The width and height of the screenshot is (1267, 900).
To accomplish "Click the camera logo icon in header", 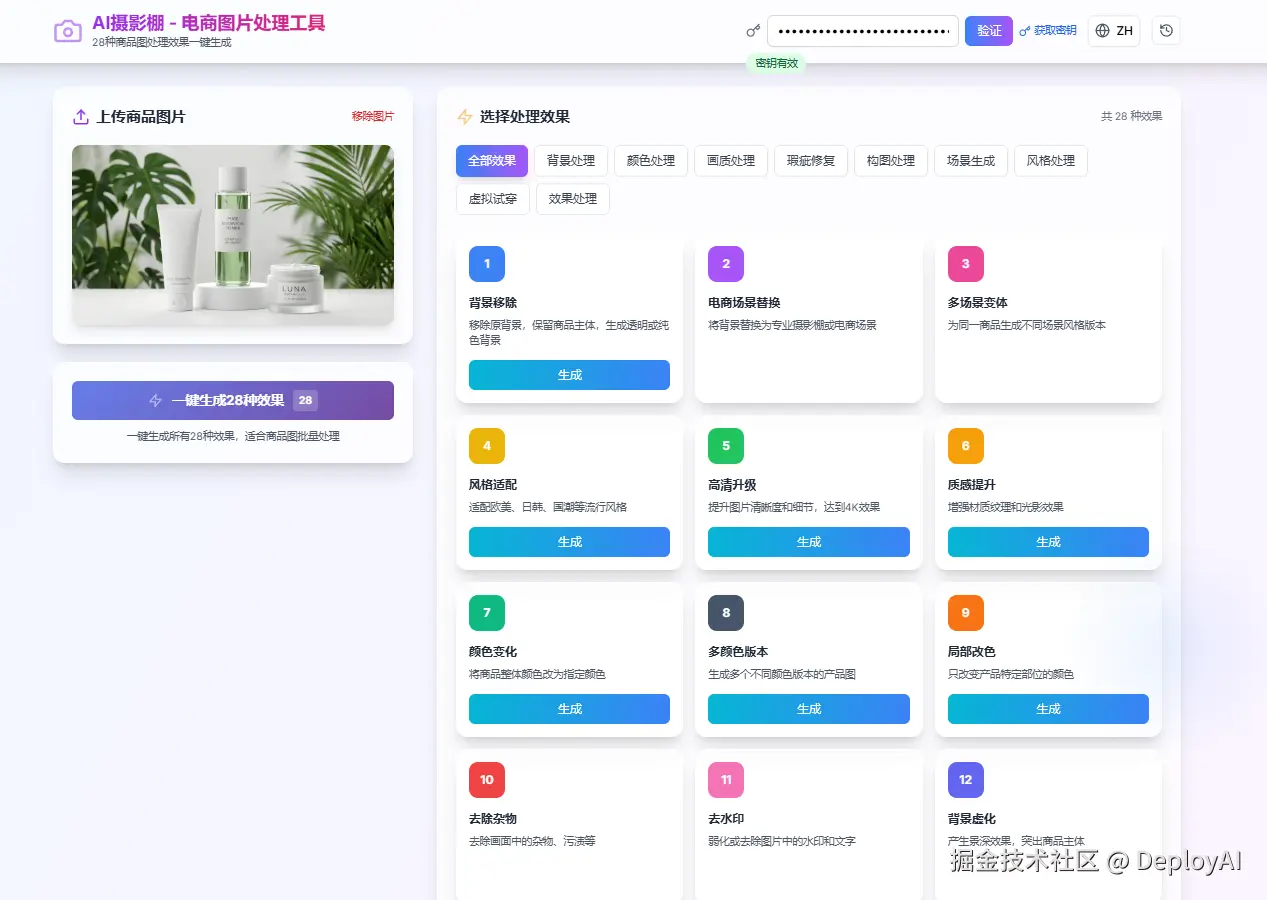I will click(68, 31).
